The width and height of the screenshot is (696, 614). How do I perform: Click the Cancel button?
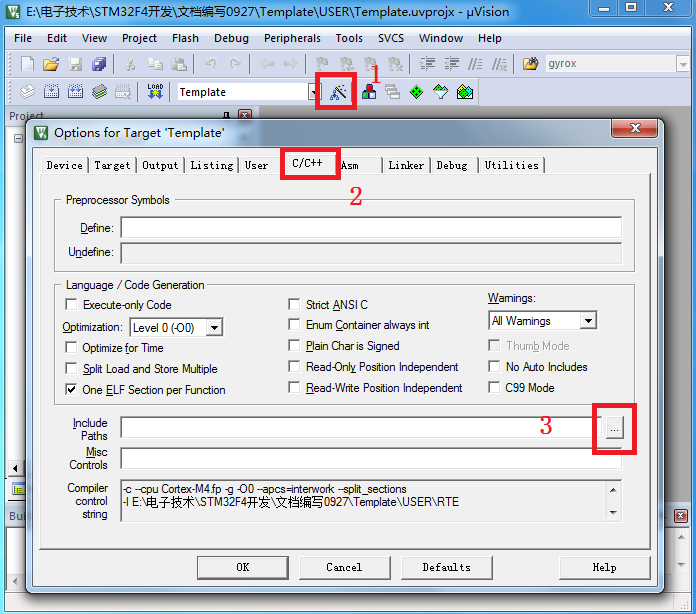(344, 567)
